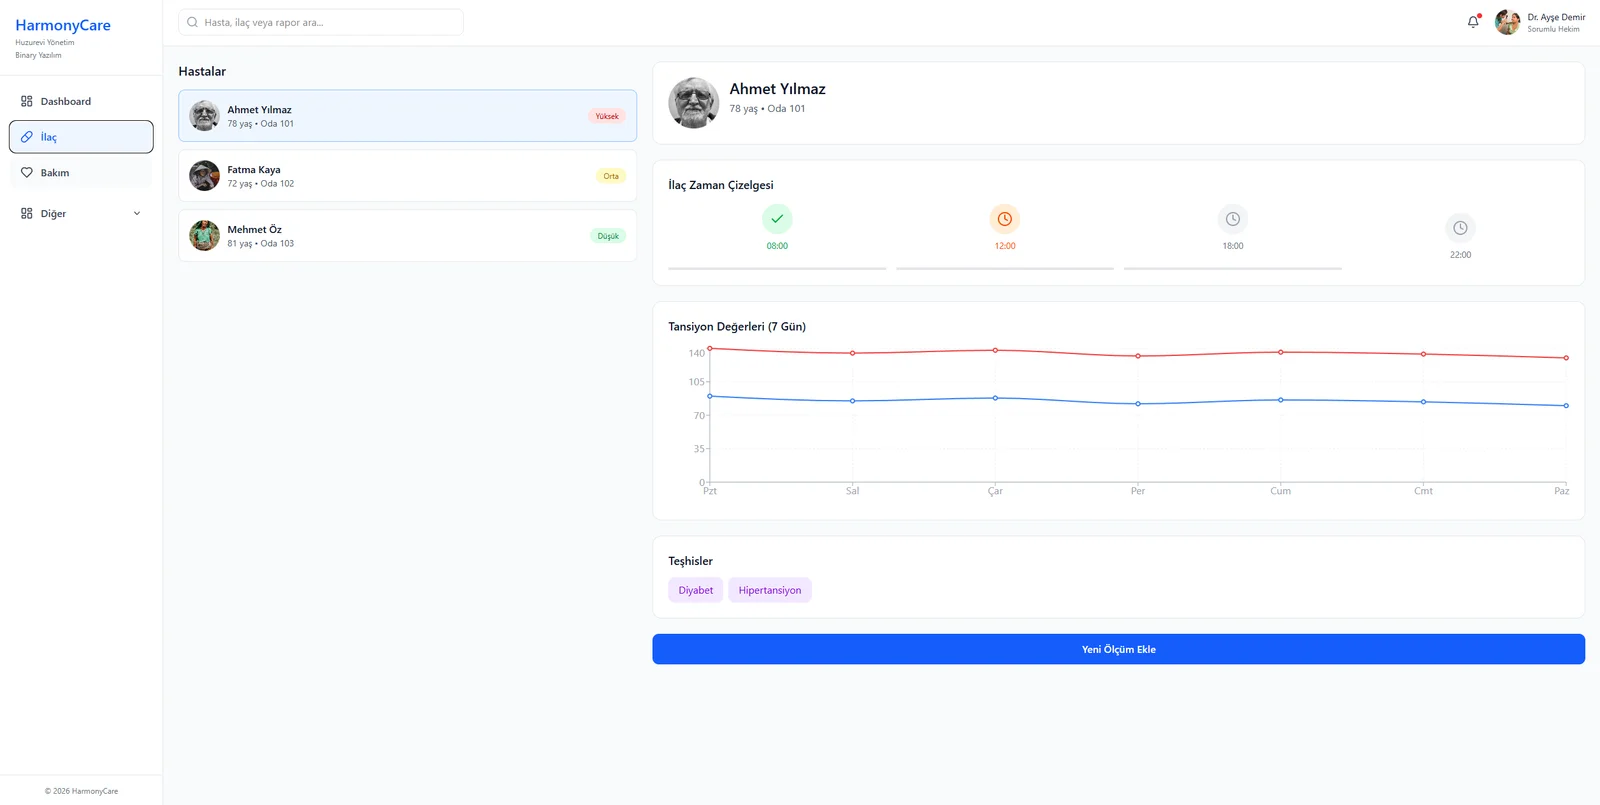Image resolution: width=1600 pixels, height=805 pixels.
Task: Go to Dashboard page
Action: click(66, 101)
